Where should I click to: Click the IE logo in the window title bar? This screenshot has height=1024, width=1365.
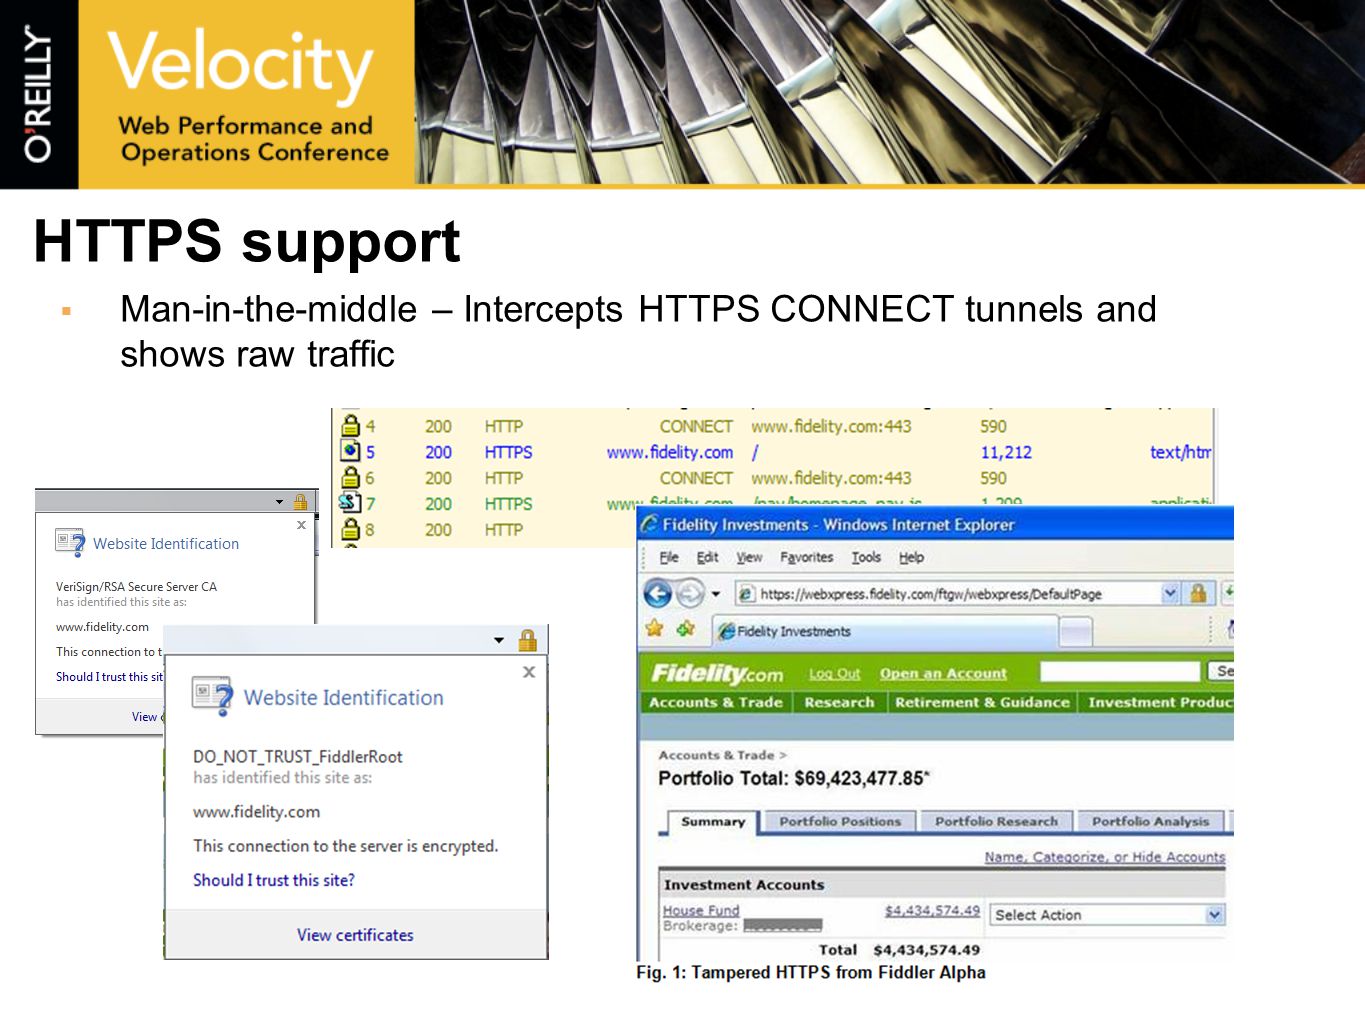coord(650,524)
